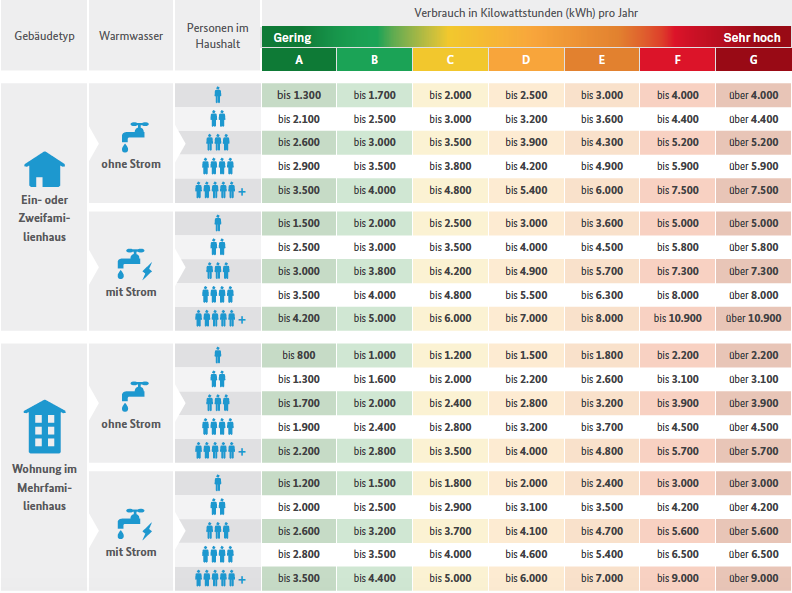Screen dimensions: 792x593
Task: Click the Warmwasser column header
Action: click(x=131, y=36)
